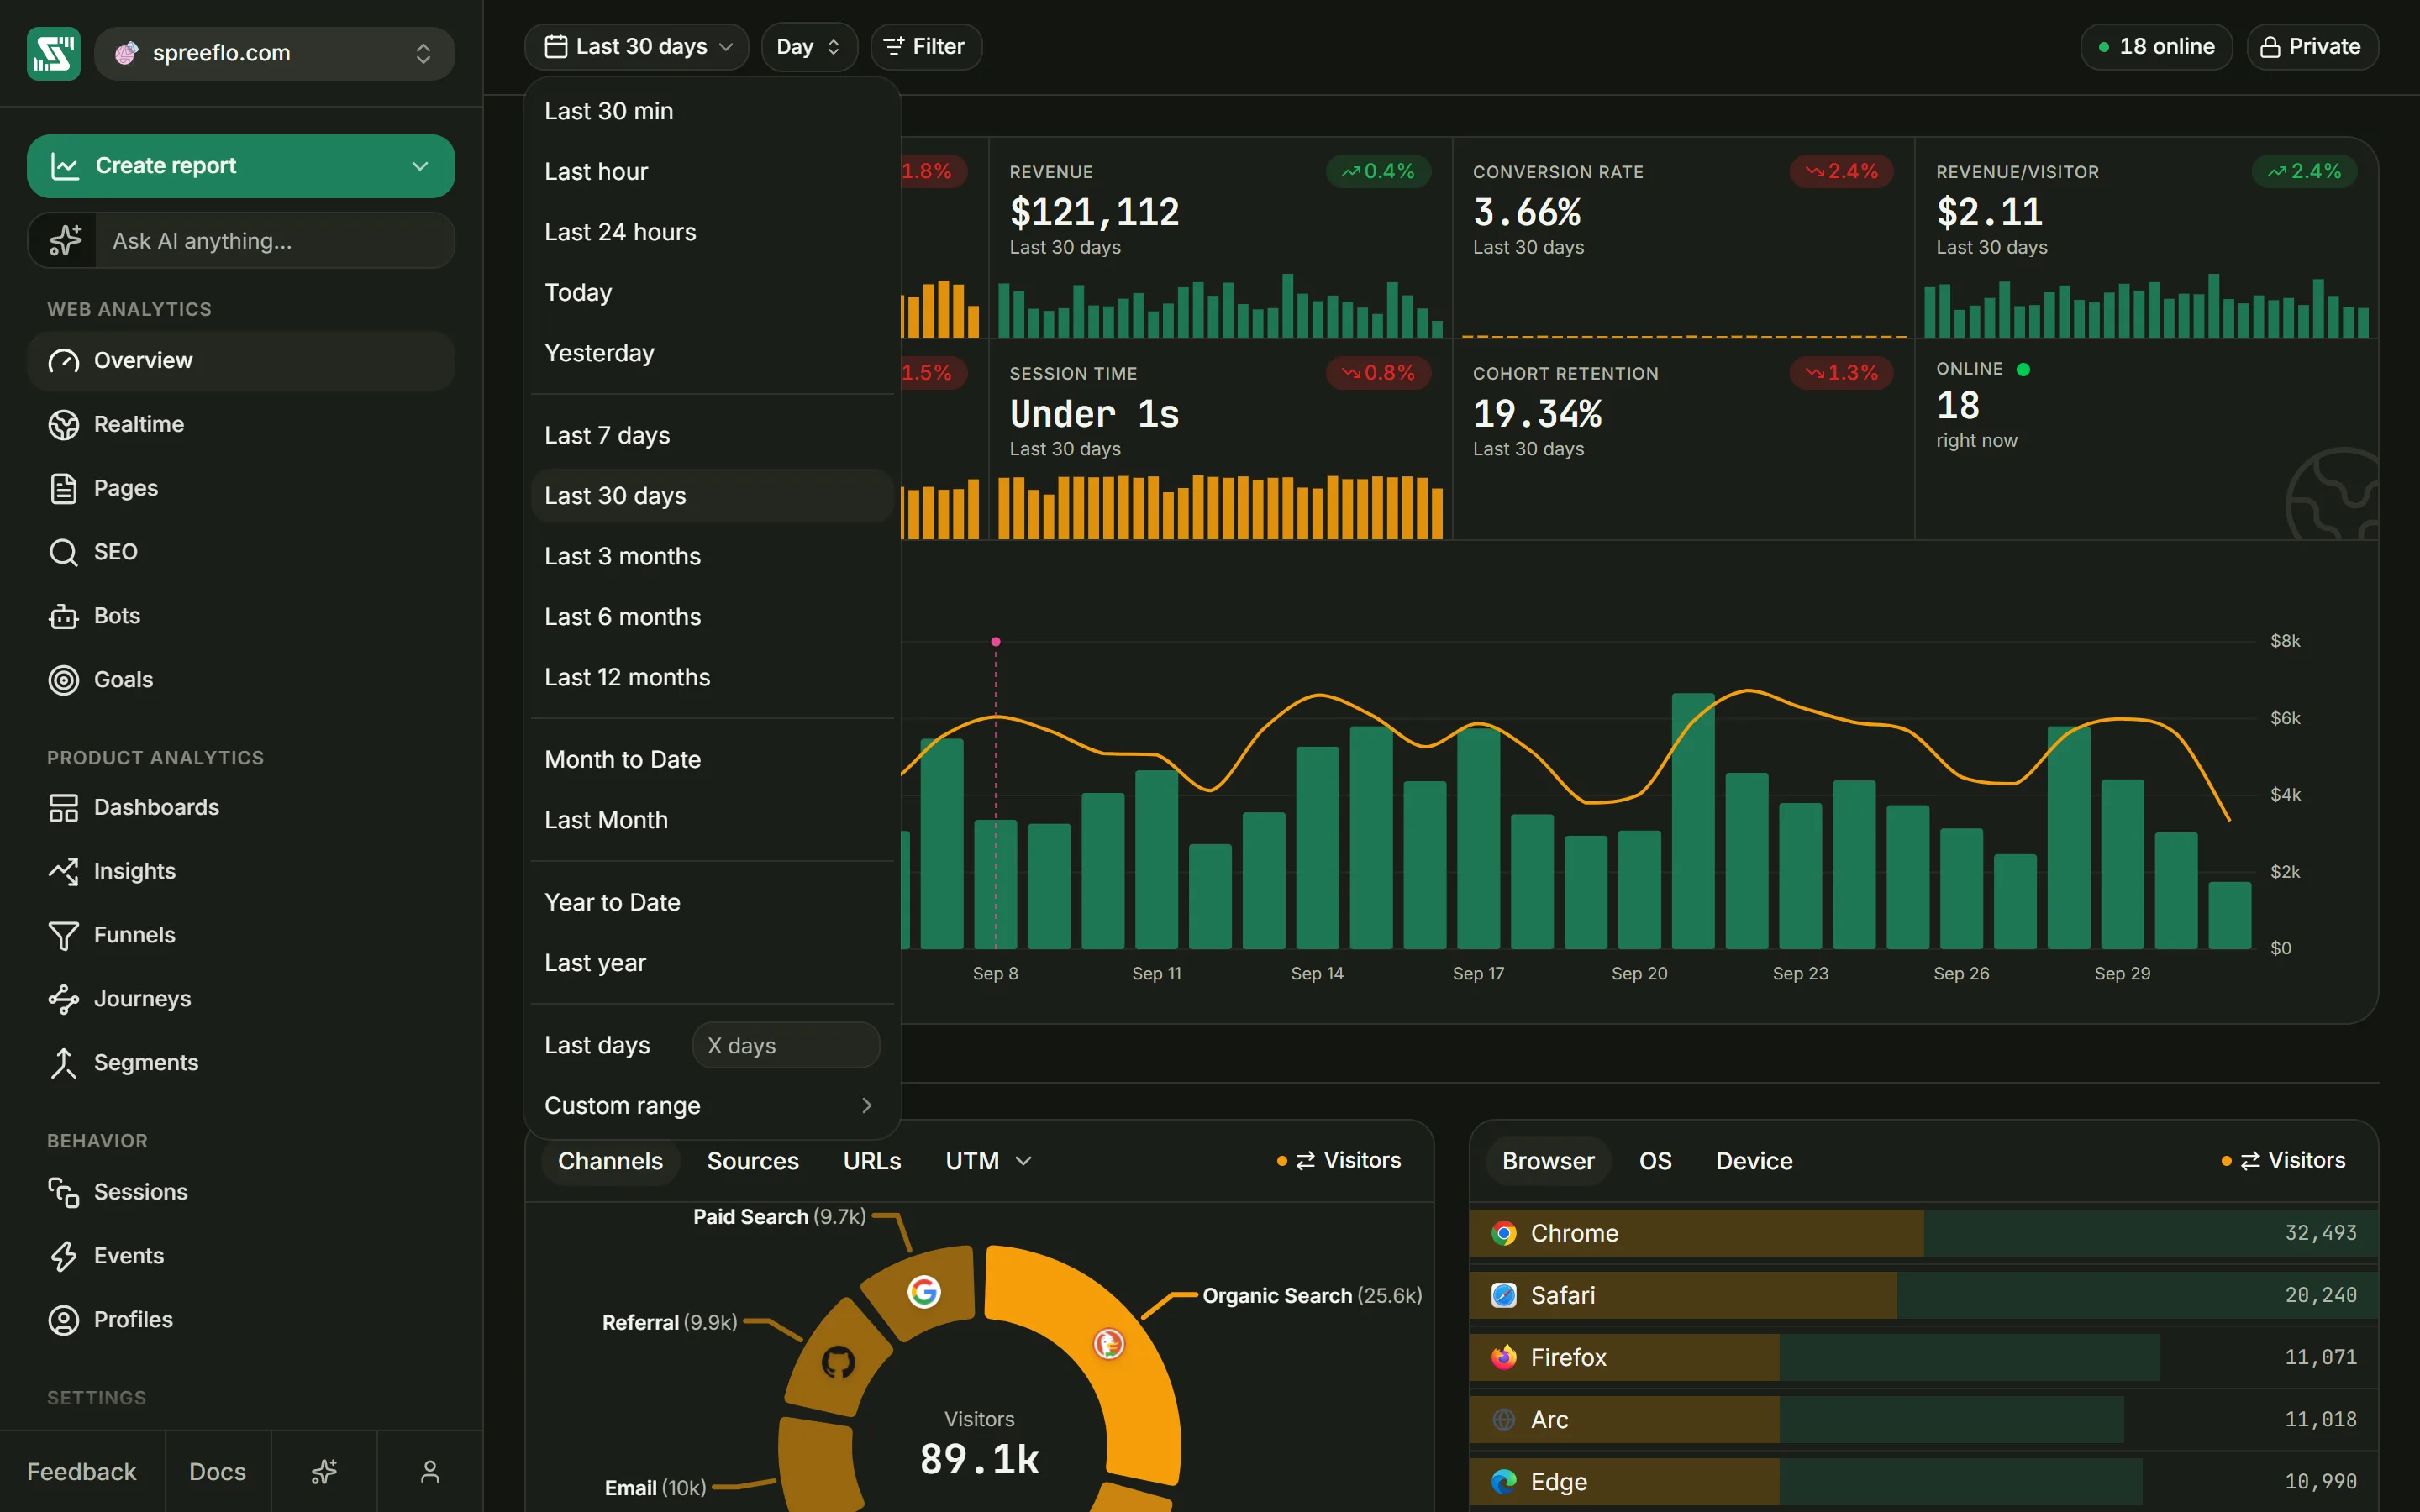Switch to the OS tab

1655,1161
